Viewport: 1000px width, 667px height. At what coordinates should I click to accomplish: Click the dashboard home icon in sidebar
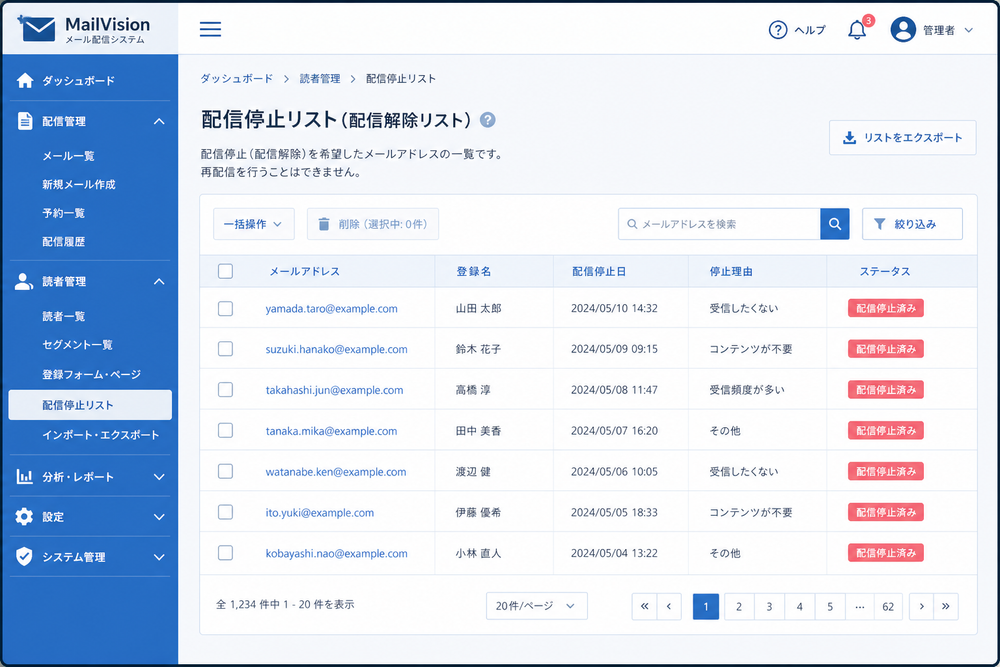(x=25, y=80)
